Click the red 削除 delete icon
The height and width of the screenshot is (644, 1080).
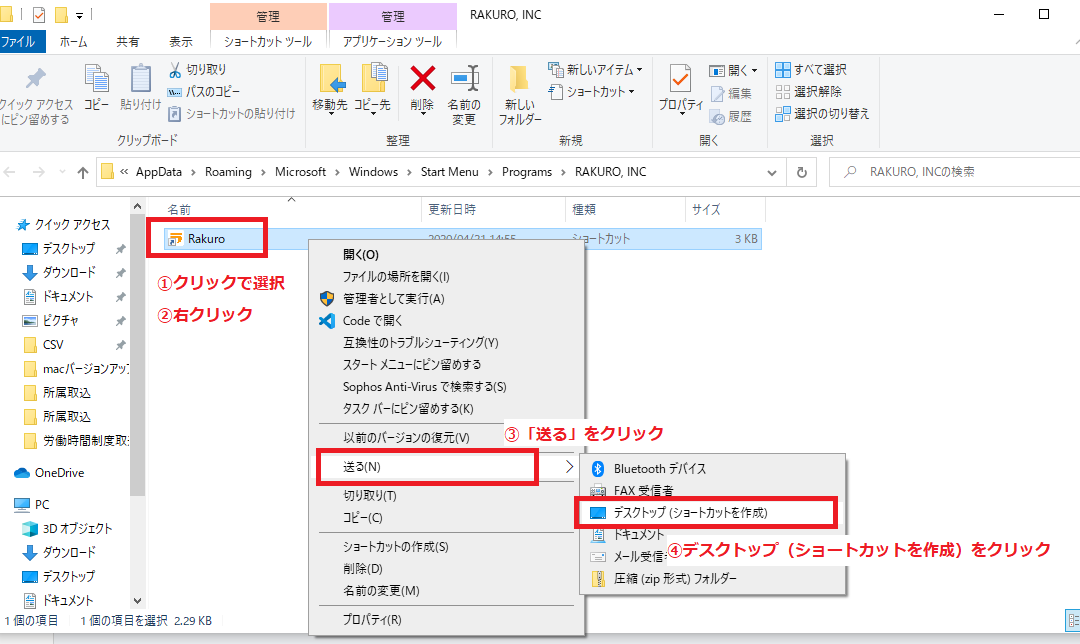coord(422,79)
